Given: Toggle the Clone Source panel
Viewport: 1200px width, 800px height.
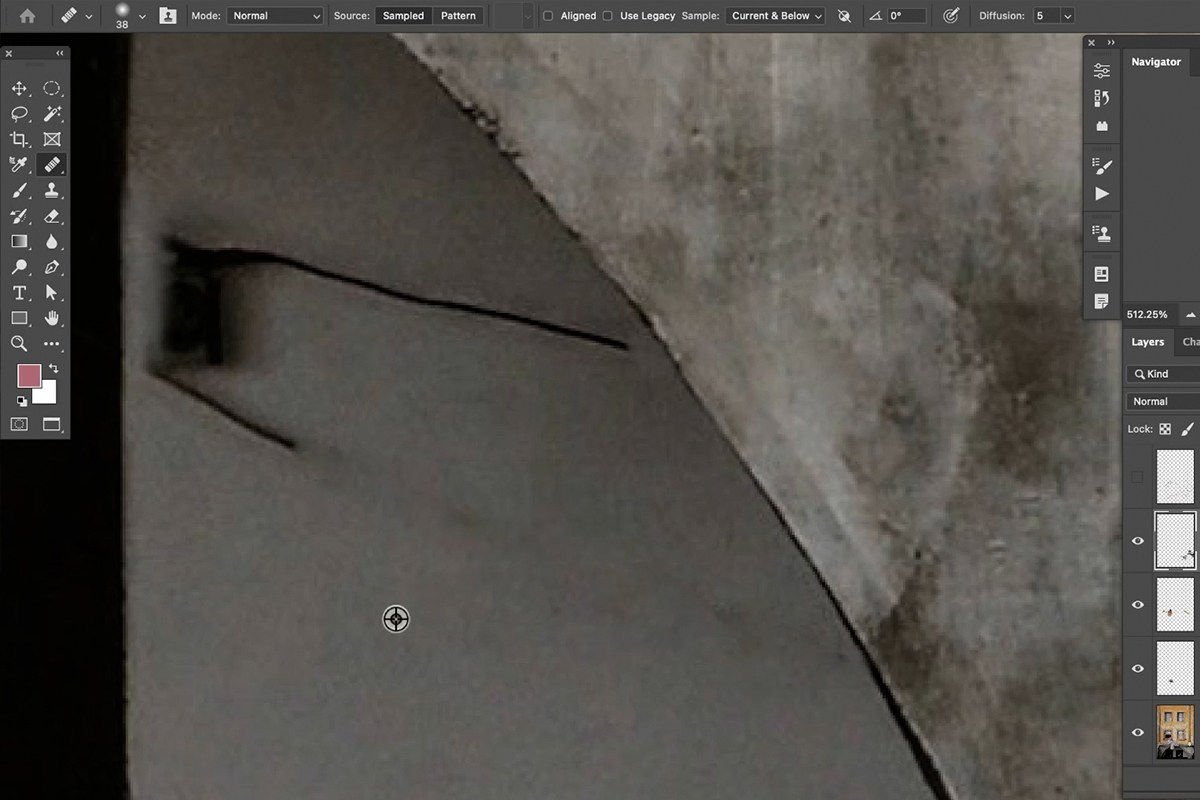Looking at the screenshot, I should [x=168, y=16].
